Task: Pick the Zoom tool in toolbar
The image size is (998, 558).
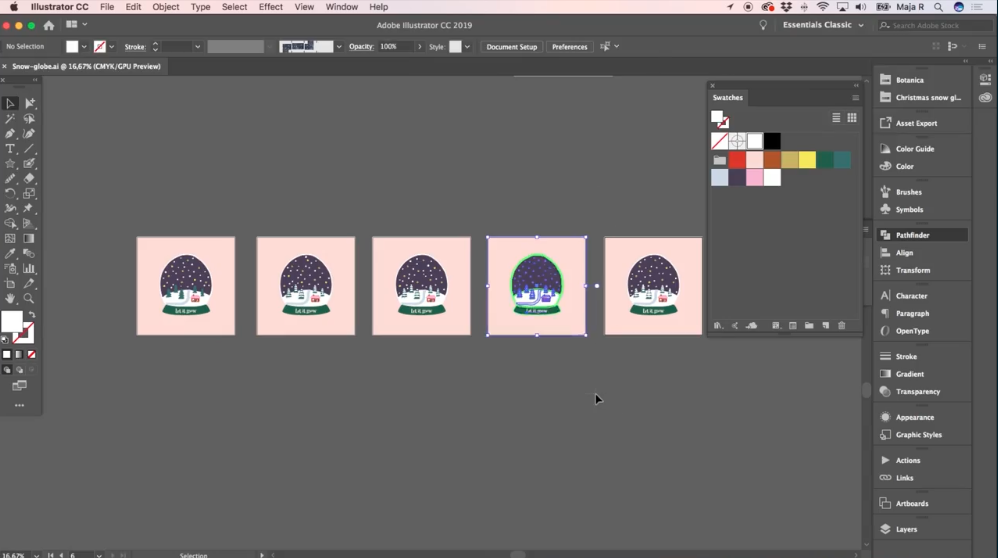Action: [x=29, y=298]
